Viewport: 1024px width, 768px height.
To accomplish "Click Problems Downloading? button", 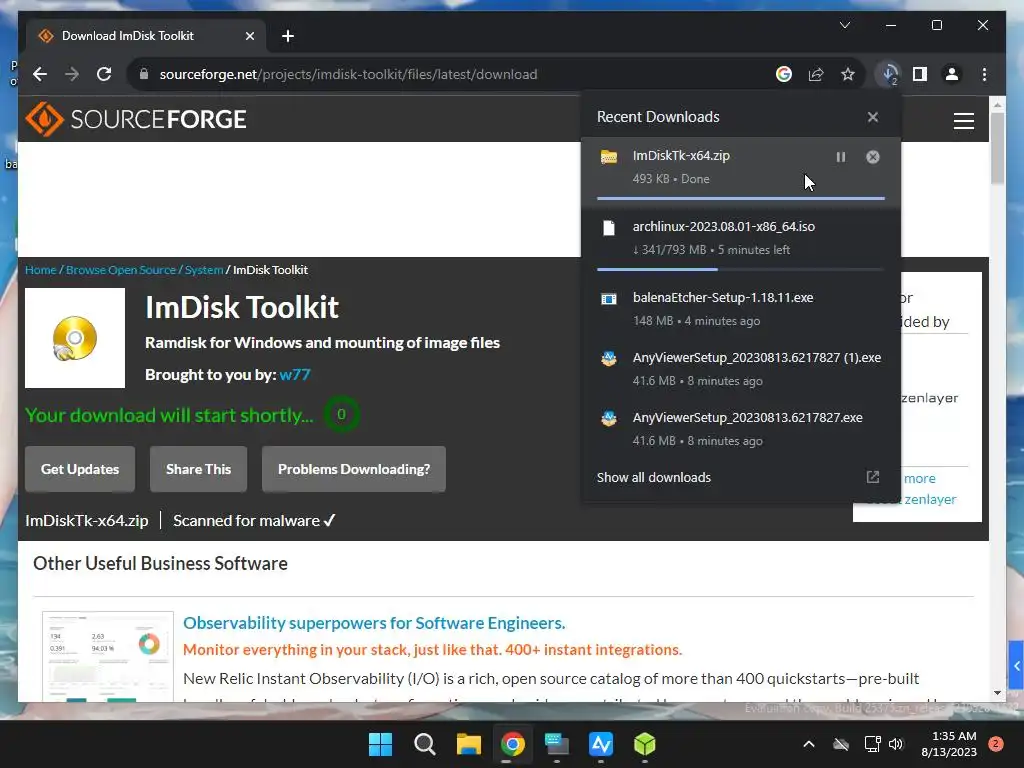I will pyautogui.click(x=354, y=469).
